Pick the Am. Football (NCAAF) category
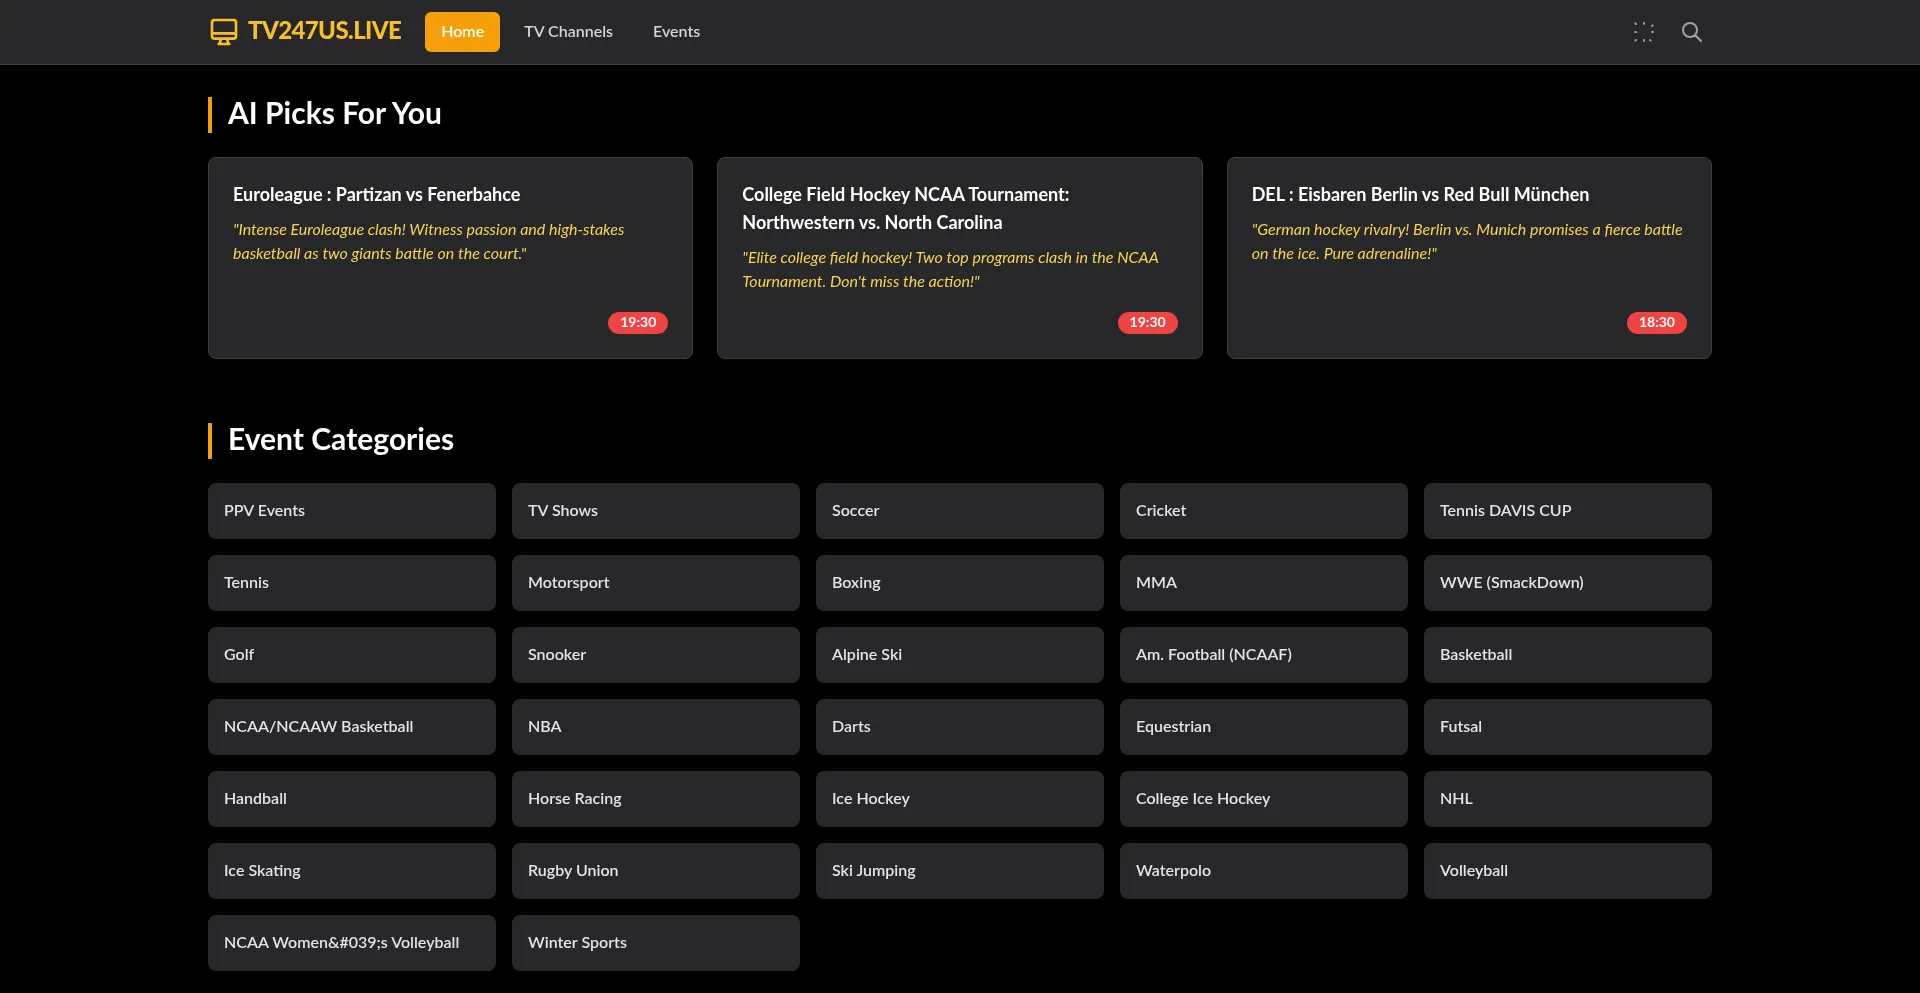 click(x=1263, y=655)
